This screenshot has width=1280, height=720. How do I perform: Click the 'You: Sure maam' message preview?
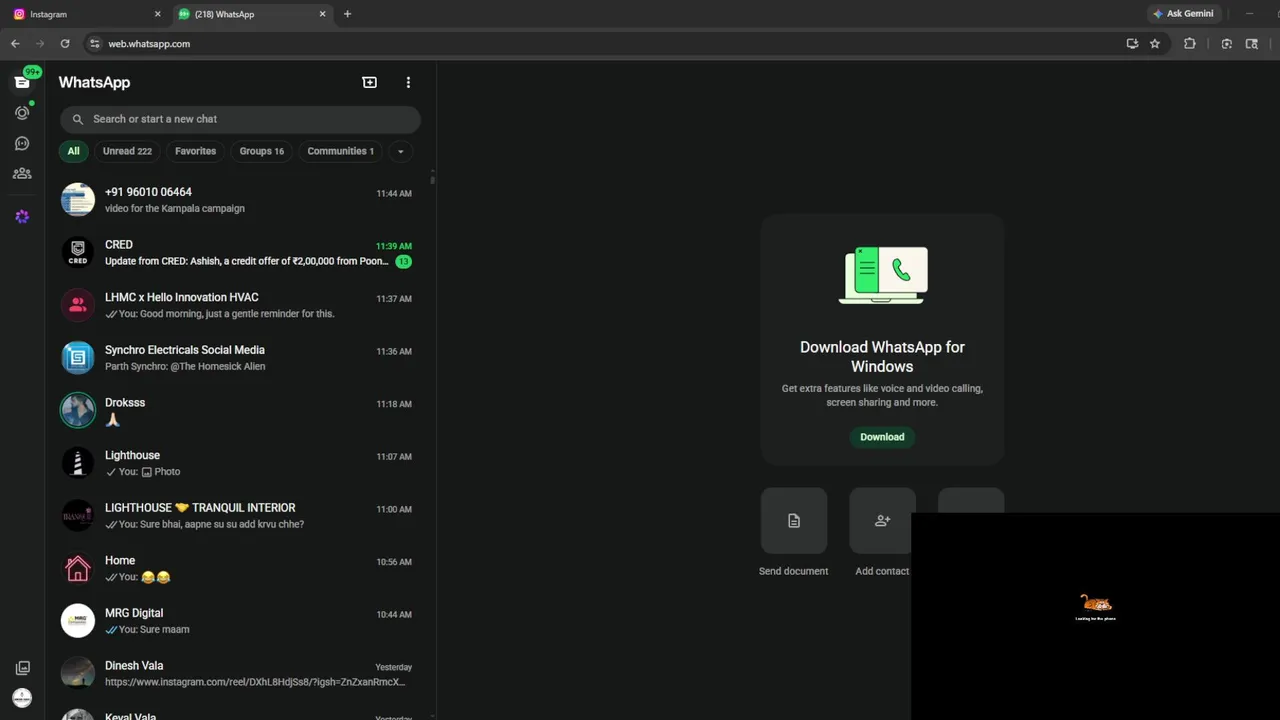coord(154,630)
